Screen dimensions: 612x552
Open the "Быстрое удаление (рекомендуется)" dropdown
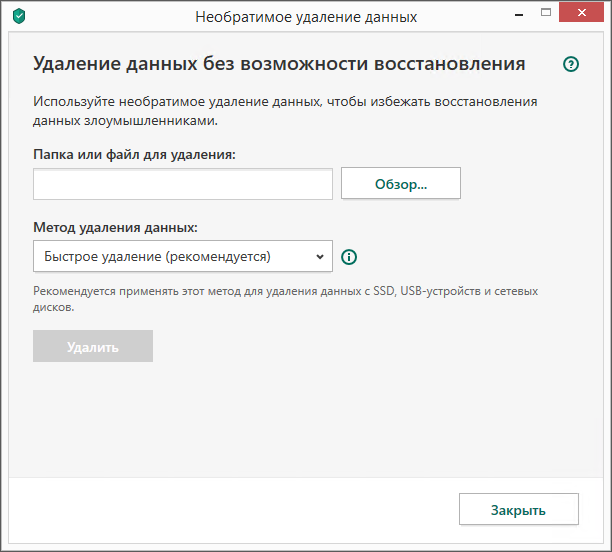pos(170,256)
